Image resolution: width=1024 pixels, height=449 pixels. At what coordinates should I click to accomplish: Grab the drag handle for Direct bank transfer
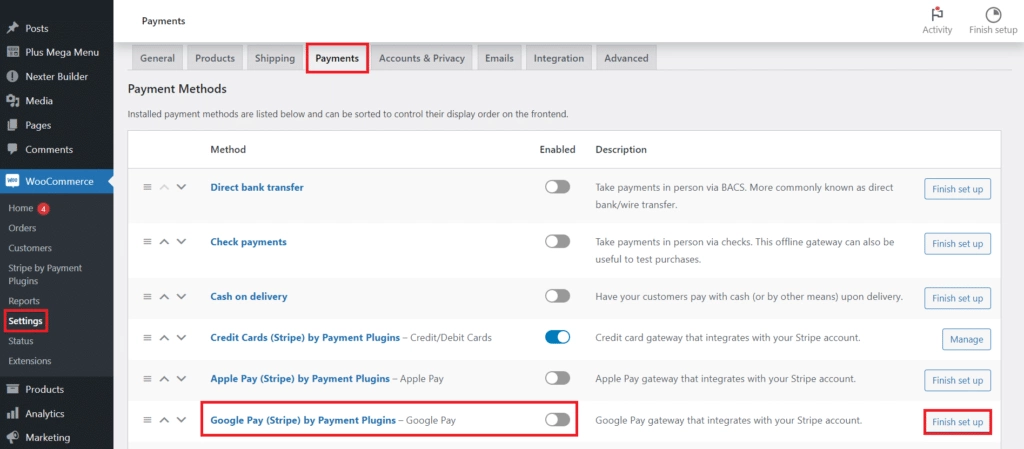(148, 187)
